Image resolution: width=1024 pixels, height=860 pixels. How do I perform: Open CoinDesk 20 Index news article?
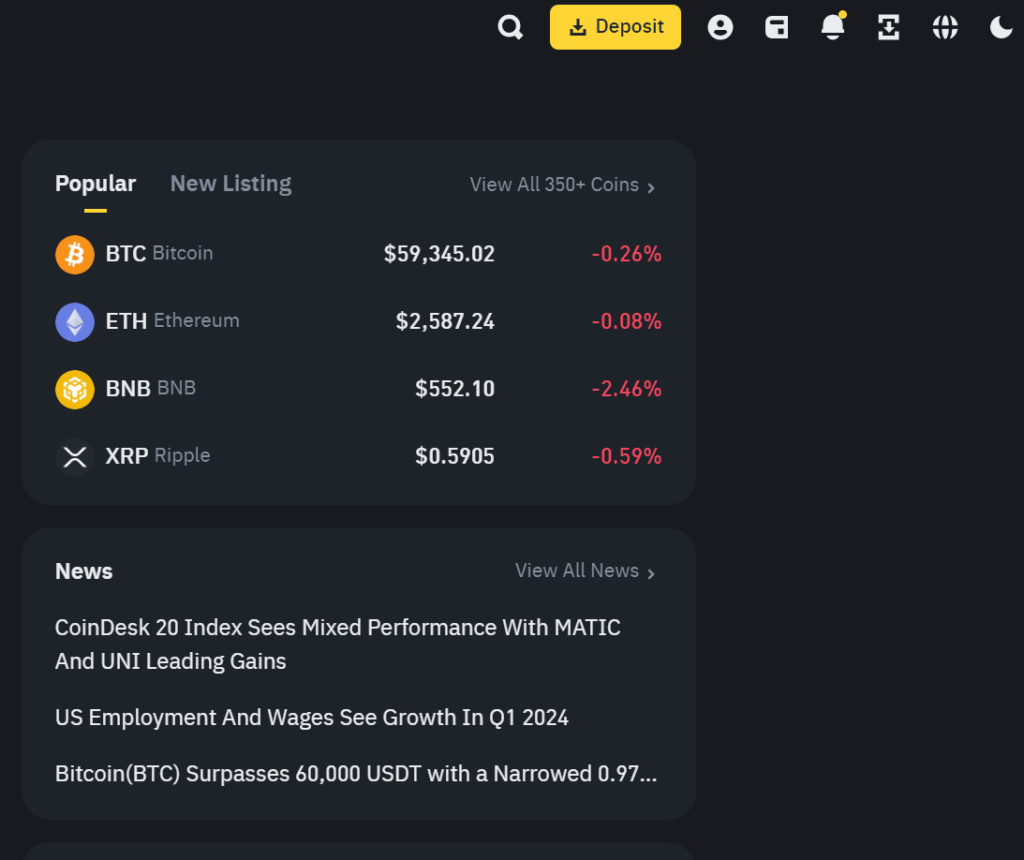[338, 644]
